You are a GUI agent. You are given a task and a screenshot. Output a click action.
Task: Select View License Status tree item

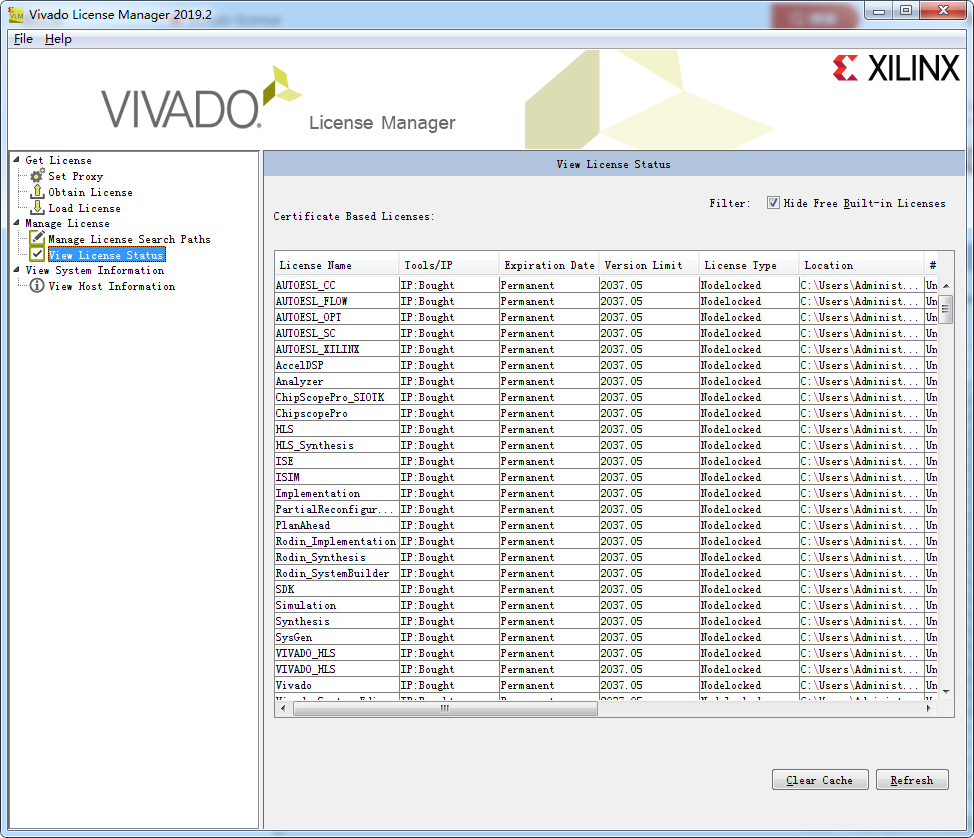106,255
